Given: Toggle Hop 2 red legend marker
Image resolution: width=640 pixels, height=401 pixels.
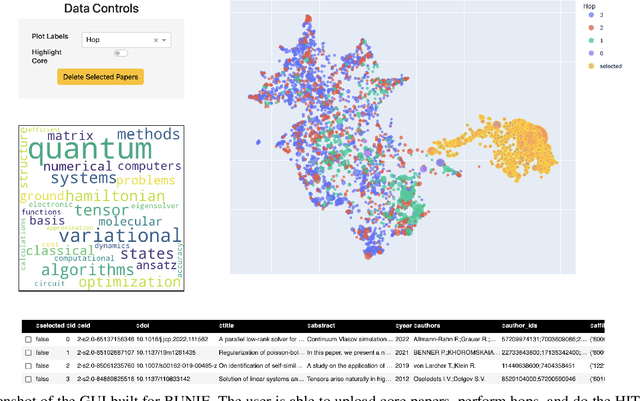Looking at the screenshot, I should point(591,27).
